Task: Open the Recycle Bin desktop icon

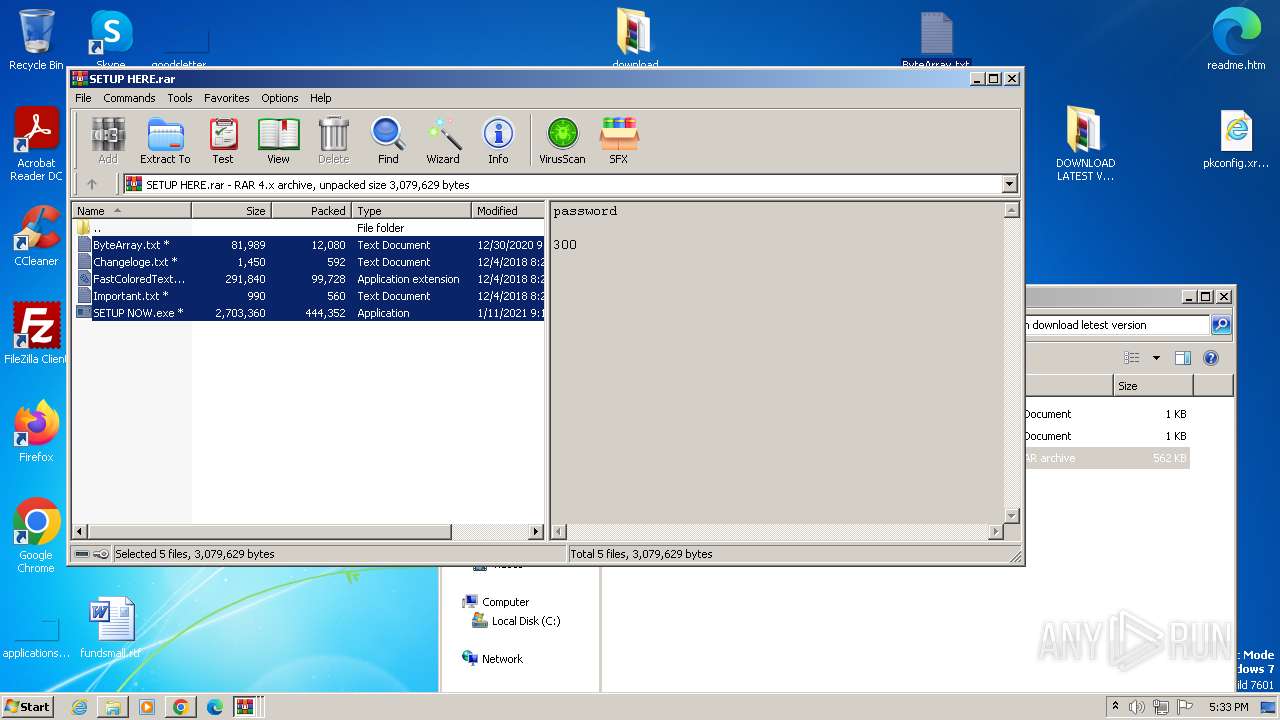Action: [36, 40]
